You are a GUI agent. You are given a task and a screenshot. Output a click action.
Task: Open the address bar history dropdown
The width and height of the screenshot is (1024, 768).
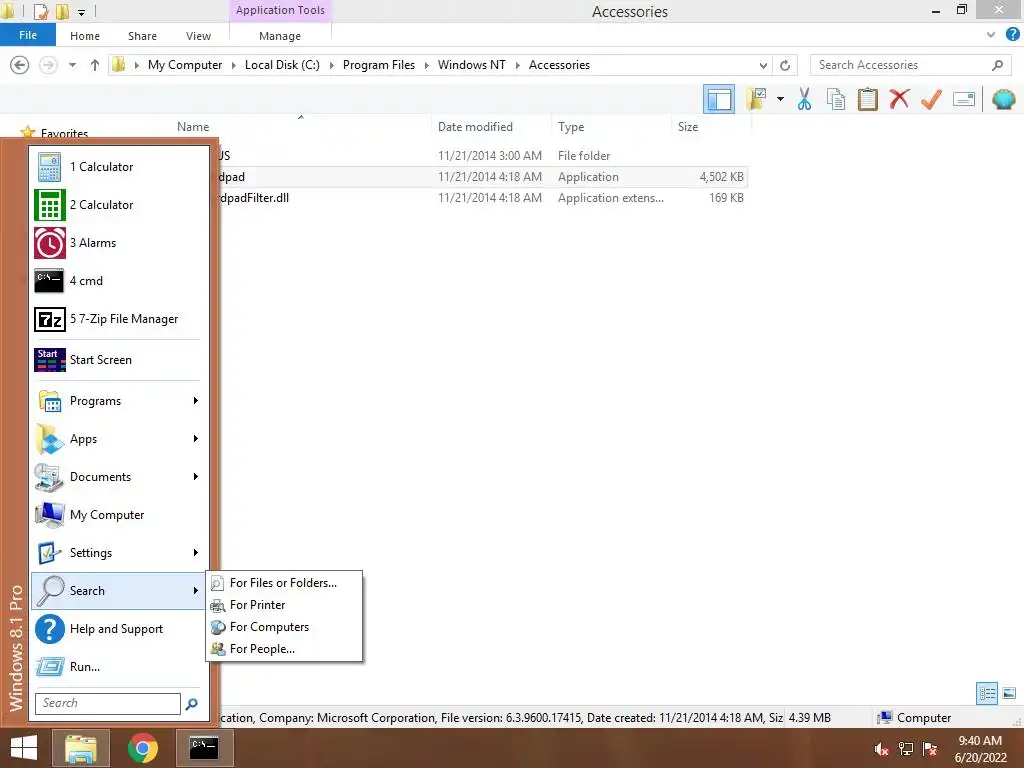[x=763, y=65]
